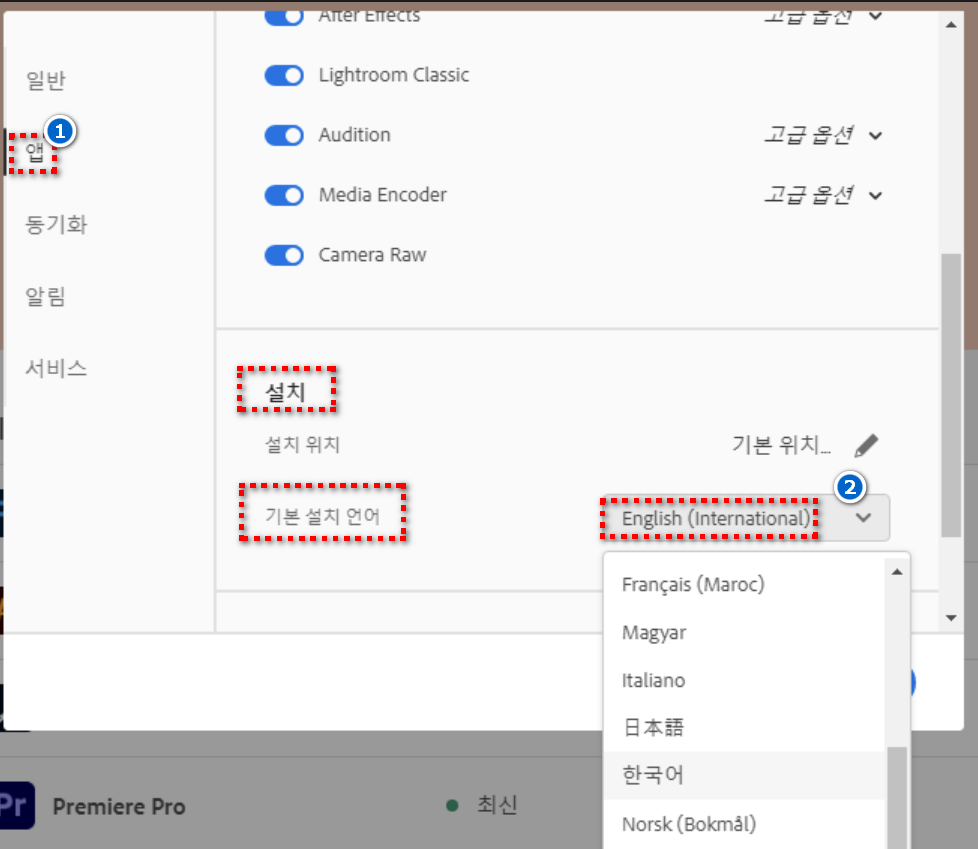Click the Premiere Pro app icon
This screenshot has height=849, width=978.
(x=18, y=805)
